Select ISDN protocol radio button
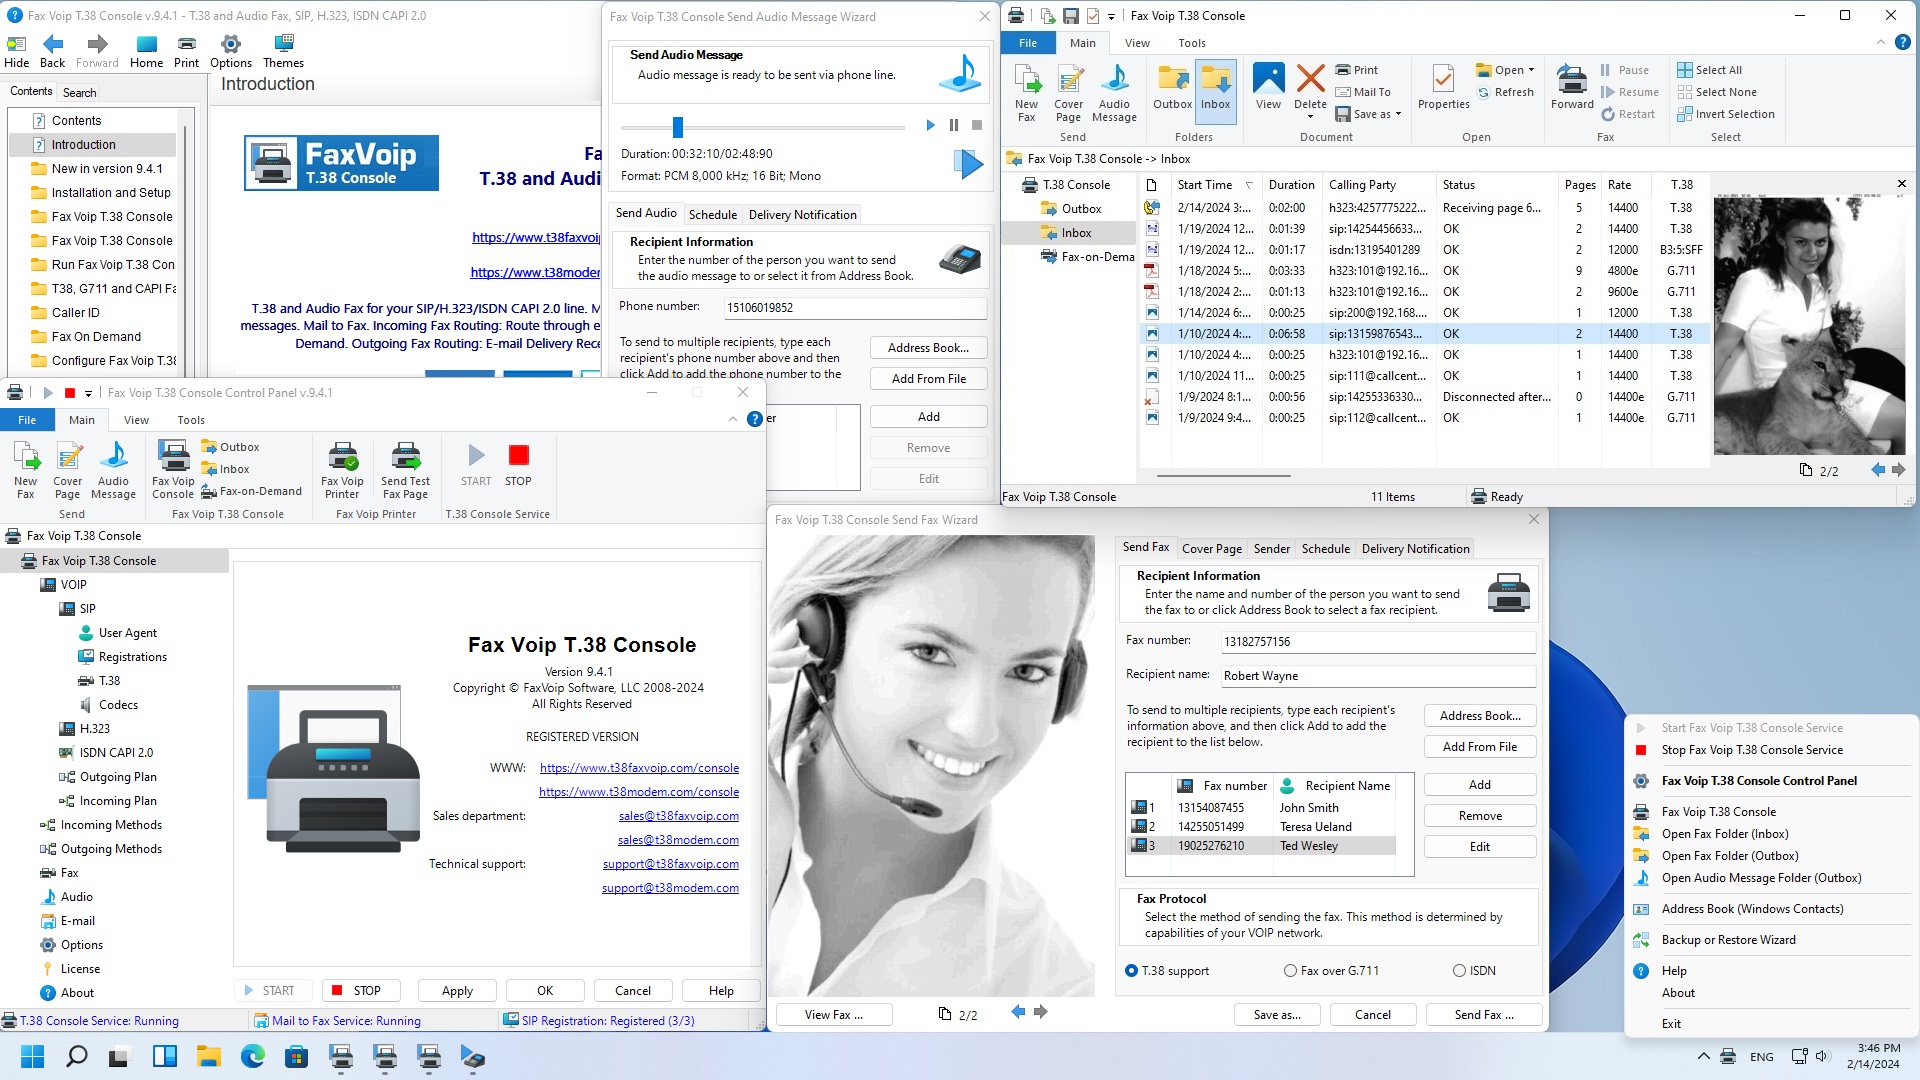Viewport: 1920px width, 1080px height. (x=1453, y=971)
